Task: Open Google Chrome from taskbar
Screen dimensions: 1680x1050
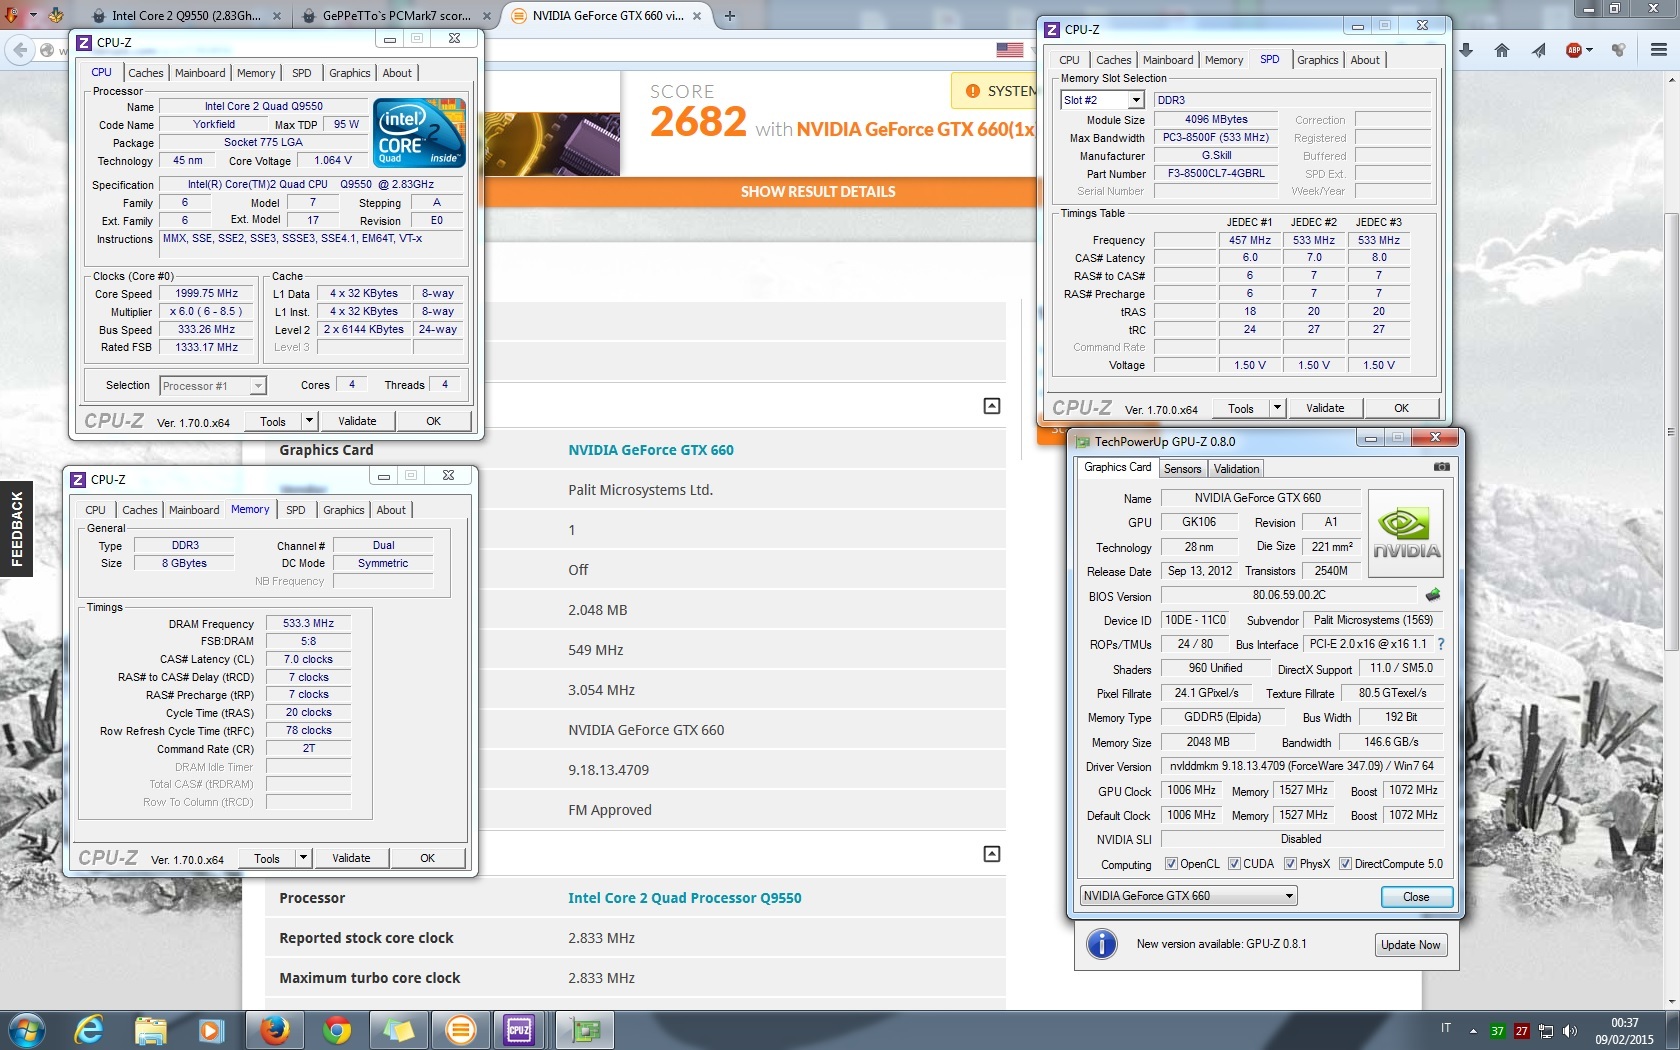Action: click(x=337, y=1030)
